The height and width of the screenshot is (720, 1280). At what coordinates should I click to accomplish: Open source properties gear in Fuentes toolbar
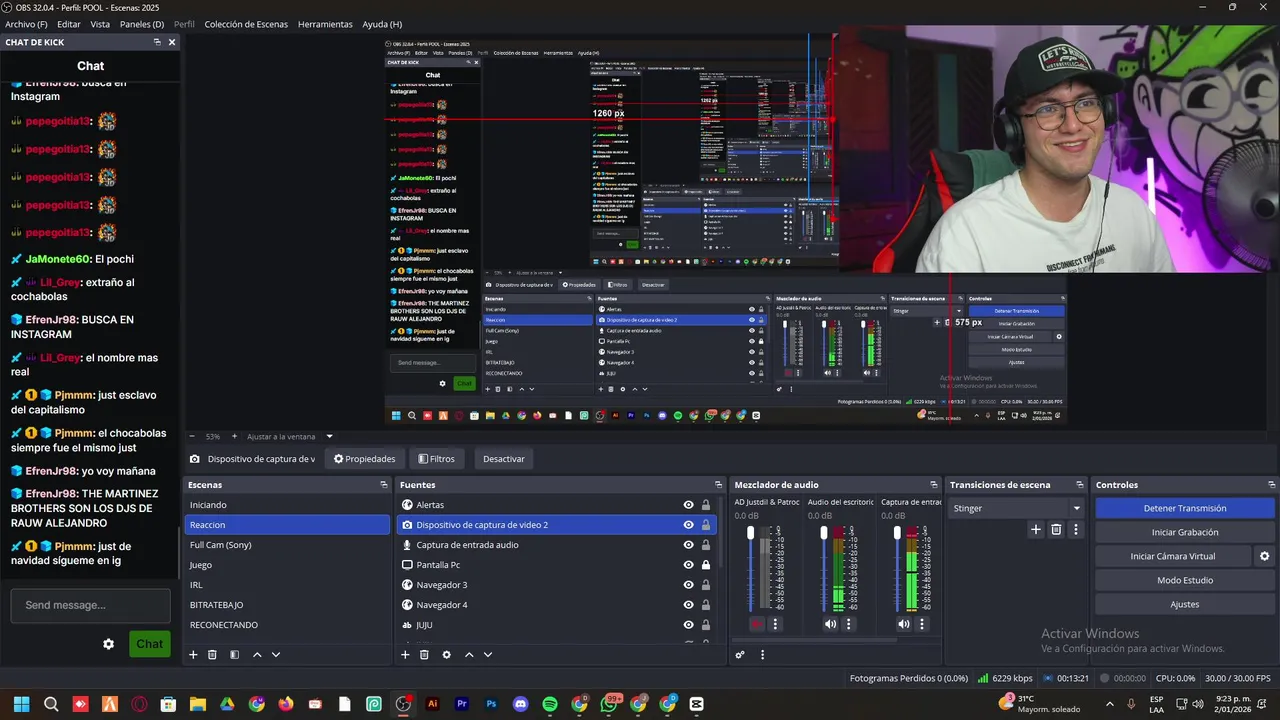pos(446,655)
